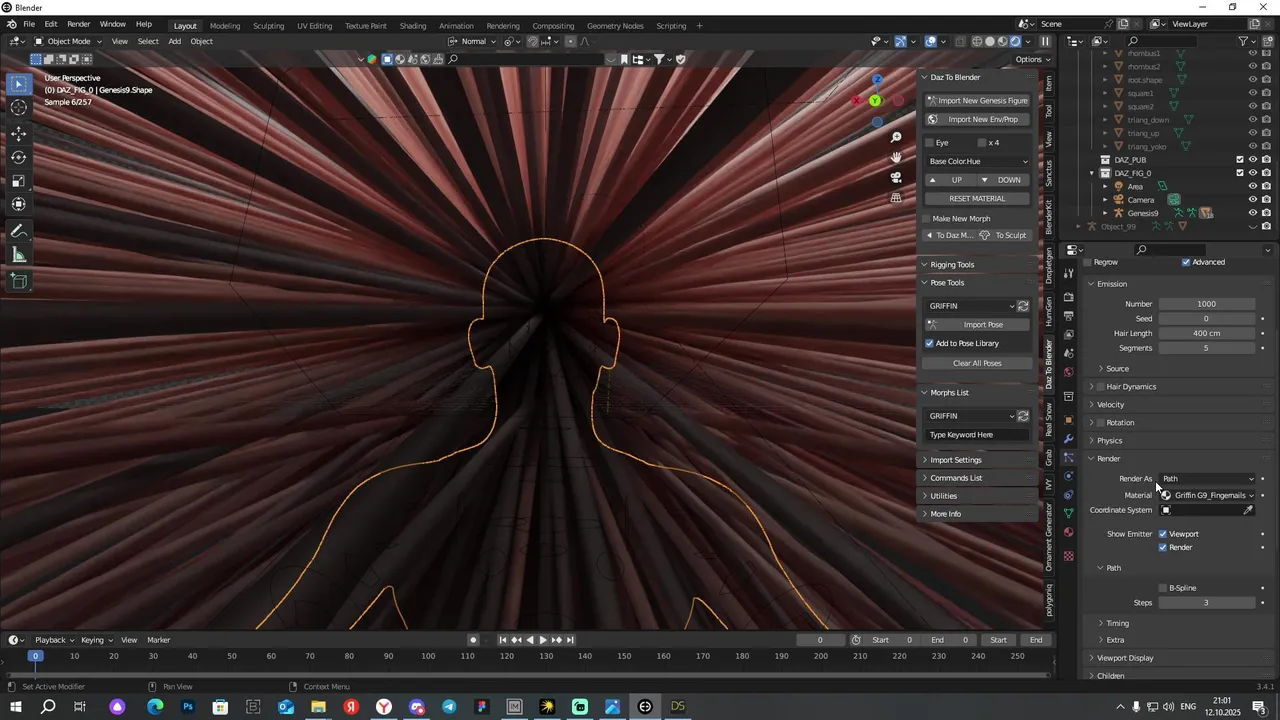The width and height of the screenshot is (1280, 720).
Task: Select the Measure ruler tool
Action: click(x=19, y=255)
